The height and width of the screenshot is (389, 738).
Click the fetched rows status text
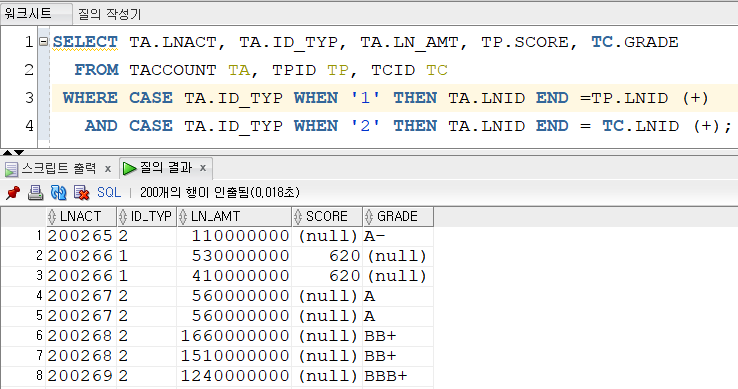(220, 192)
